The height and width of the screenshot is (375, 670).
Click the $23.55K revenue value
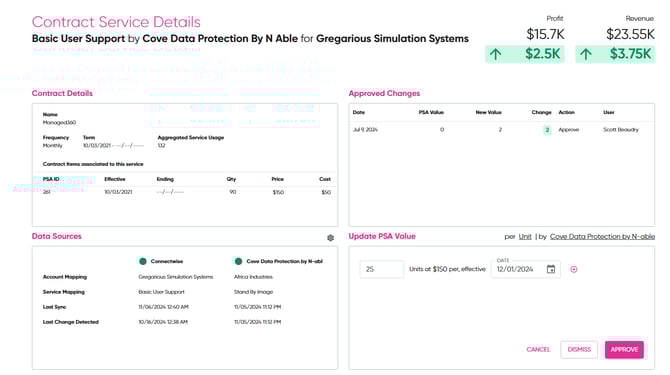point(630,34)
